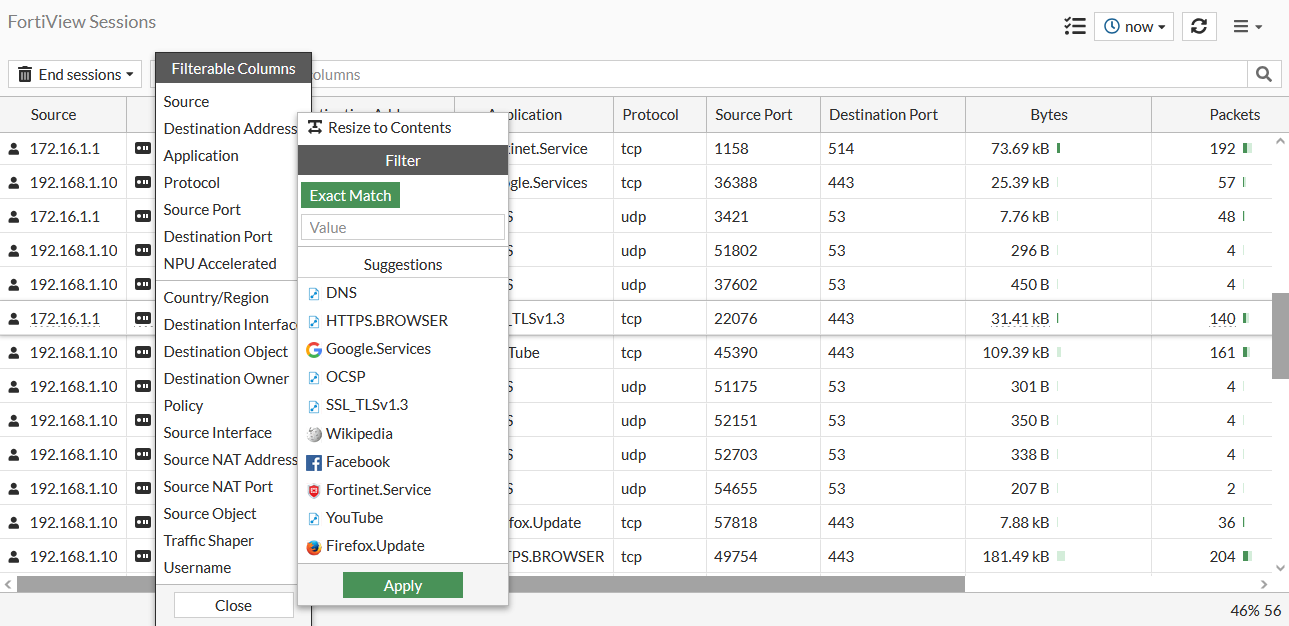The height and width of the screenshot is (626, 1289).
Task: Click the Firefox icon next to Firefox.Update
Action: (x=312, y=545)
